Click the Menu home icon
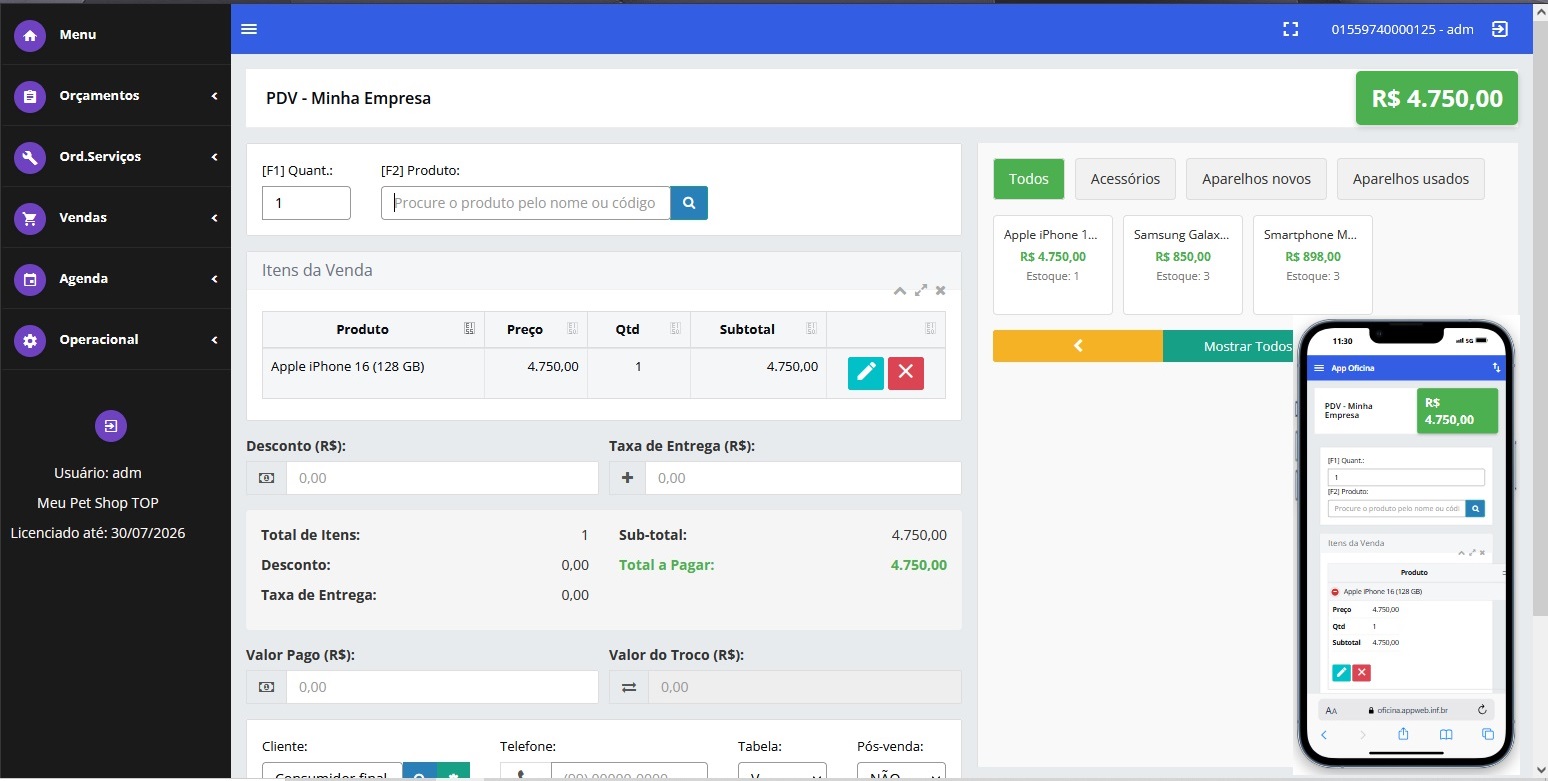This screenshot has height=781, width=1548. (x=30, y=35)
